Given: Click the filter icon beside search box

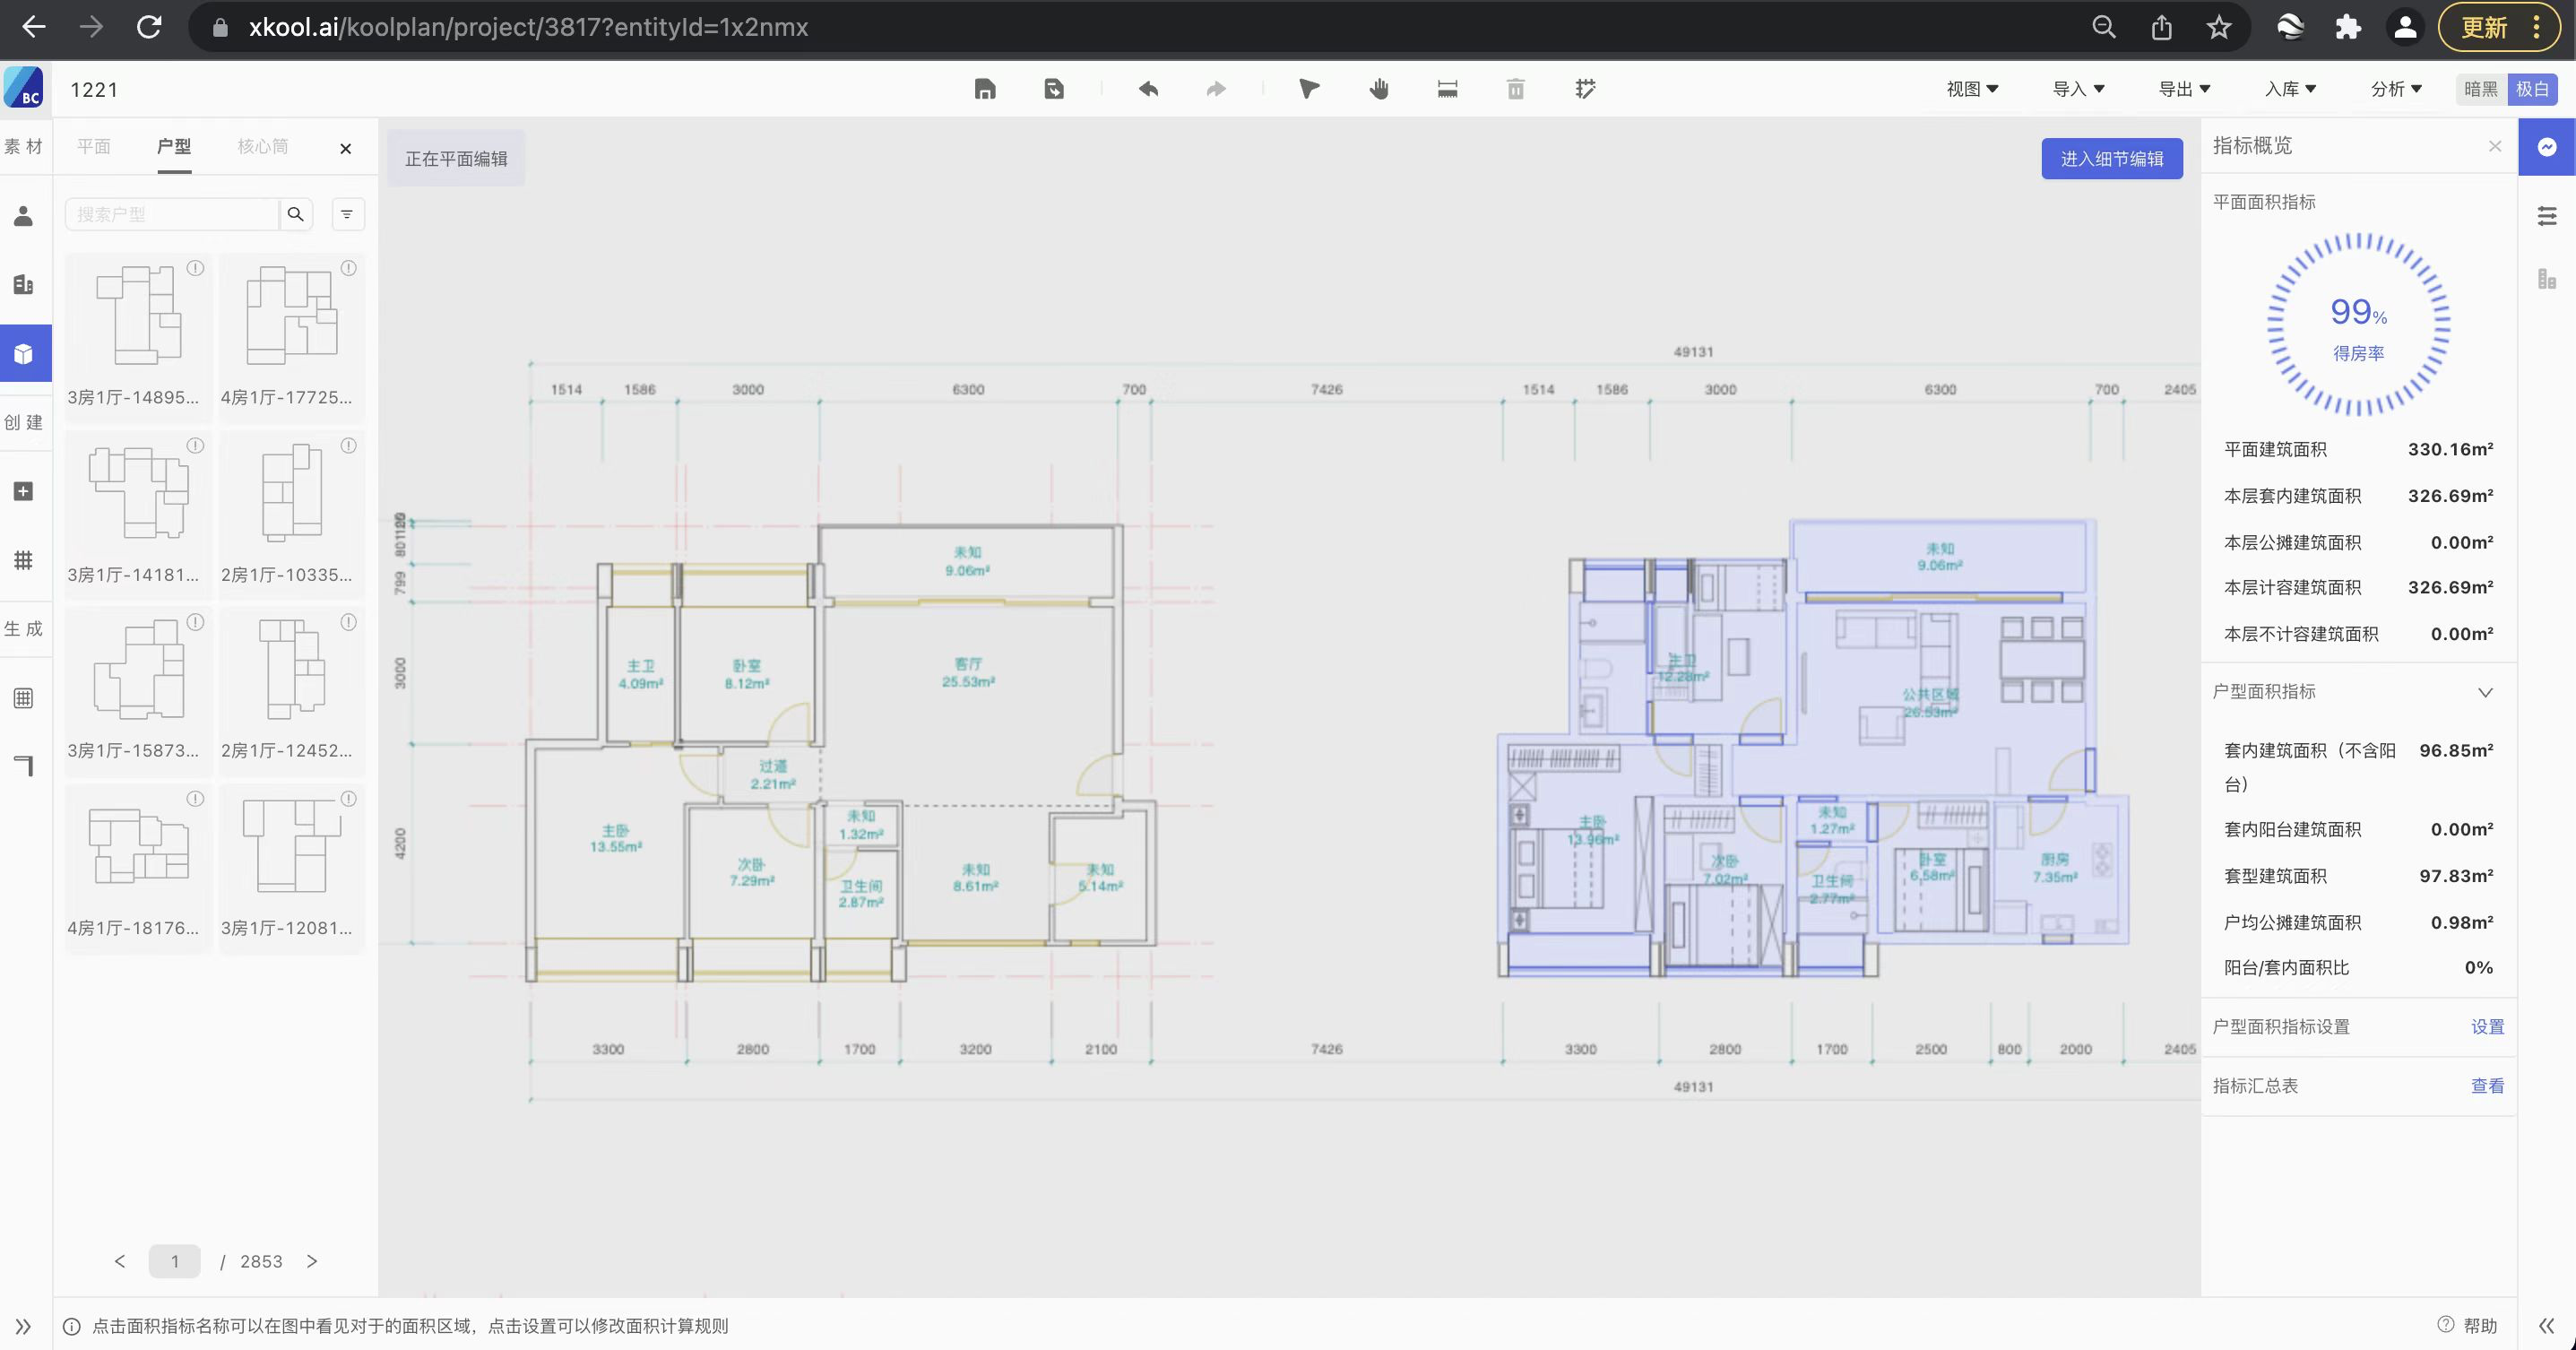Looking at the screenshot, I should (x=347, y=214).
